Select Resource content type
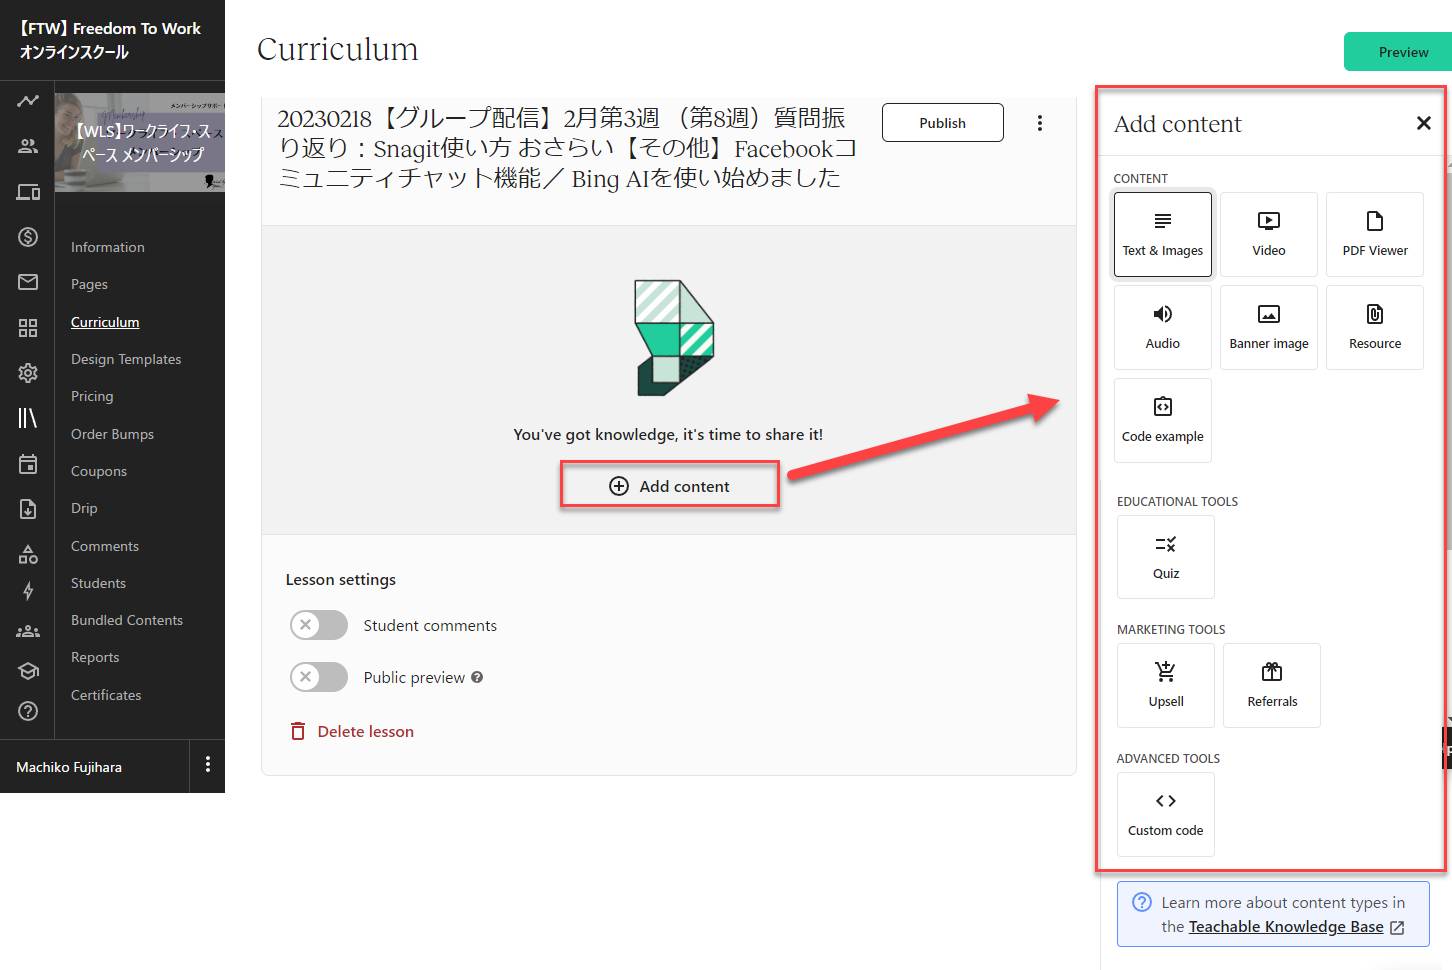Image resolution: width=1452 pixels, height=970 pixels. point(1375,327)
